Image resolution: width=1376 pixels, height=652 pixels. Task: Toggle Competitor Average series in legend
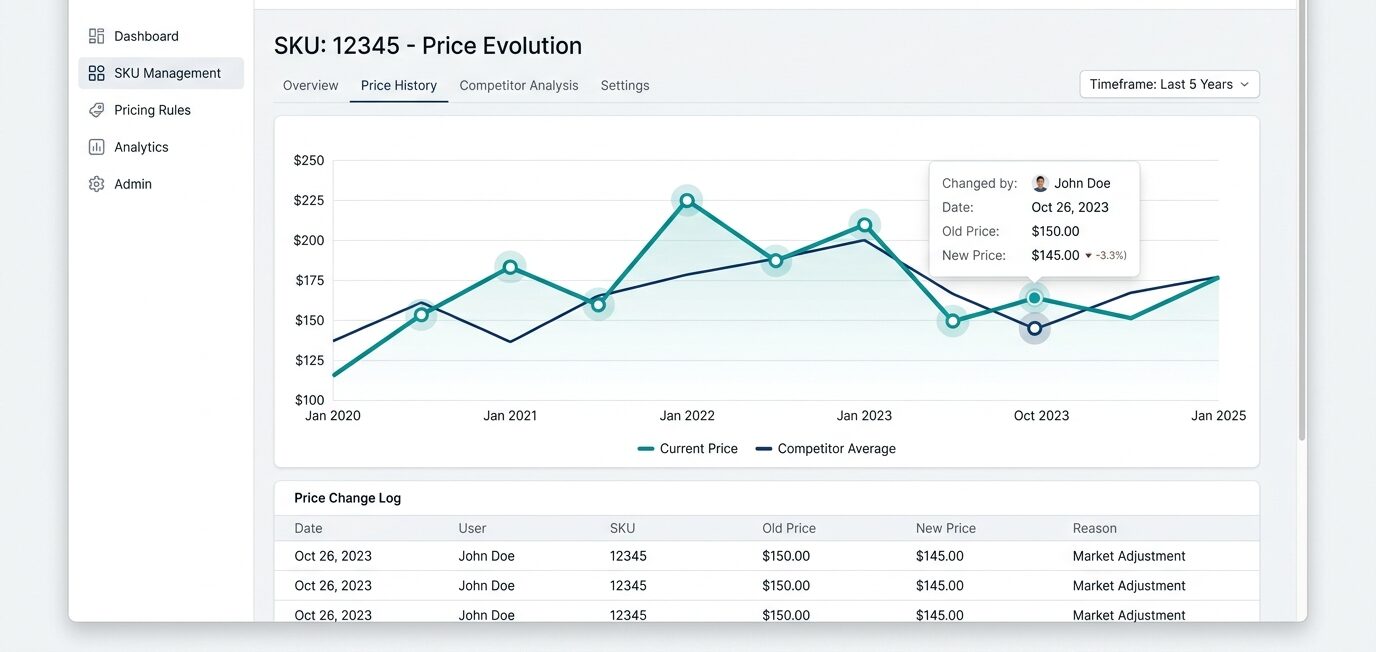(x=825, y=449)
